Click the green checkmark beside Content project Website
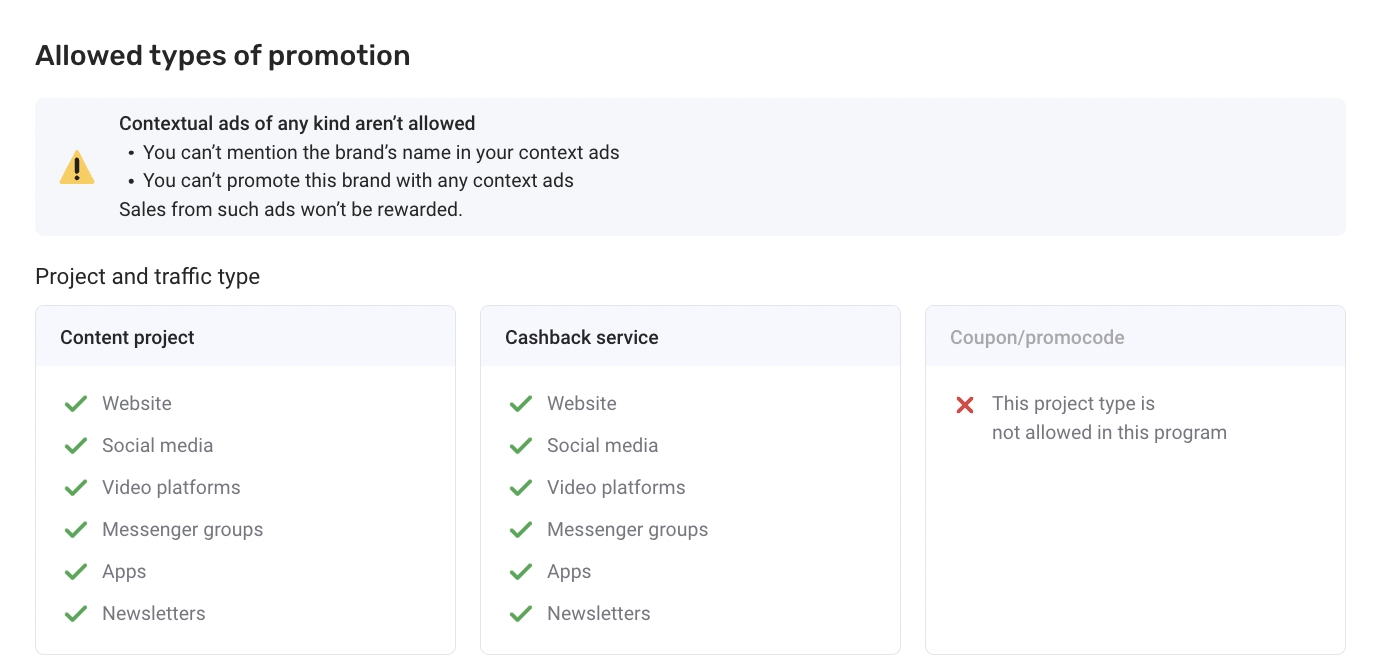 76,404
